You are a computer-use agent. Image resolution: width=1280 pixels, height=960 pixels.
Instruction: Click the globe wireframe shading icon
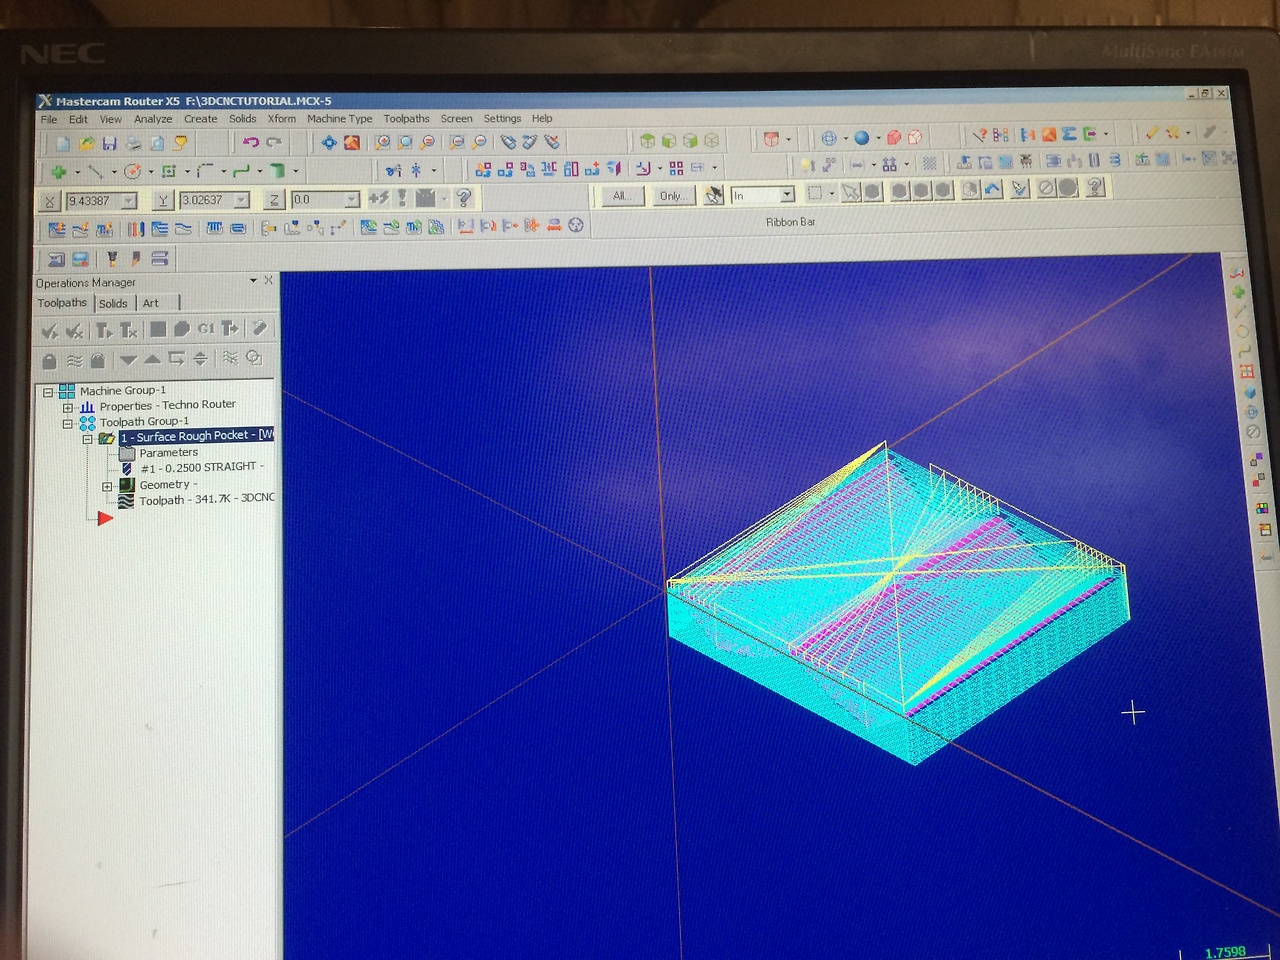coord(829,138)
